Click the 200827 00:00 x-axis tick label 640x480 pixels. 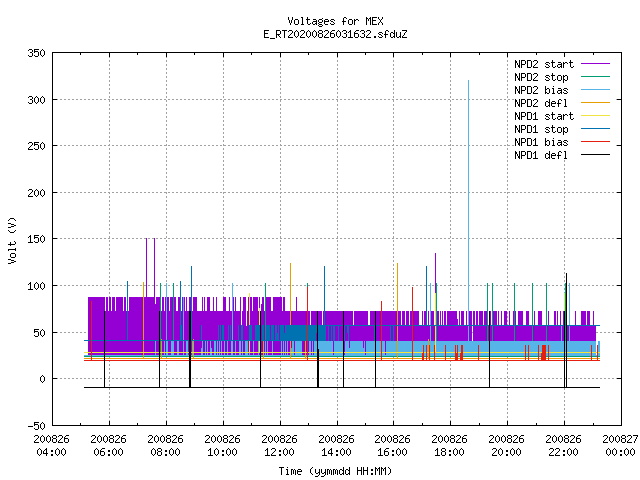click(x=620, y=446)
